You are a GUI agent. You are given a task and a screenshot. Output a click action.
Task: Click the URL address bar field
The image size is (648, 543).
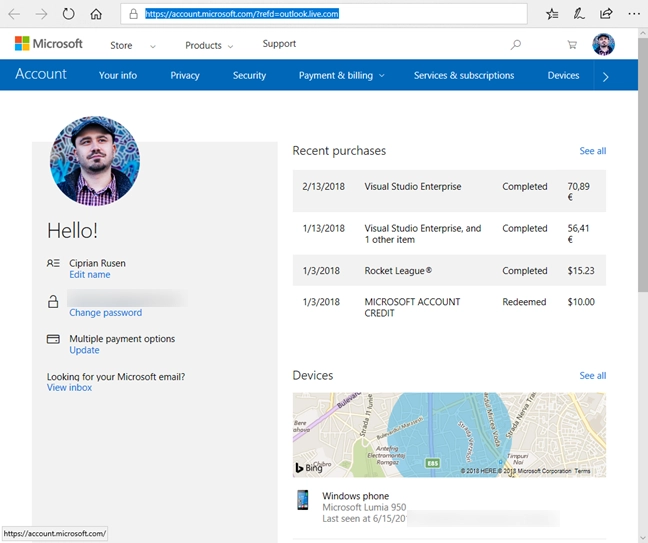(324, 14)
